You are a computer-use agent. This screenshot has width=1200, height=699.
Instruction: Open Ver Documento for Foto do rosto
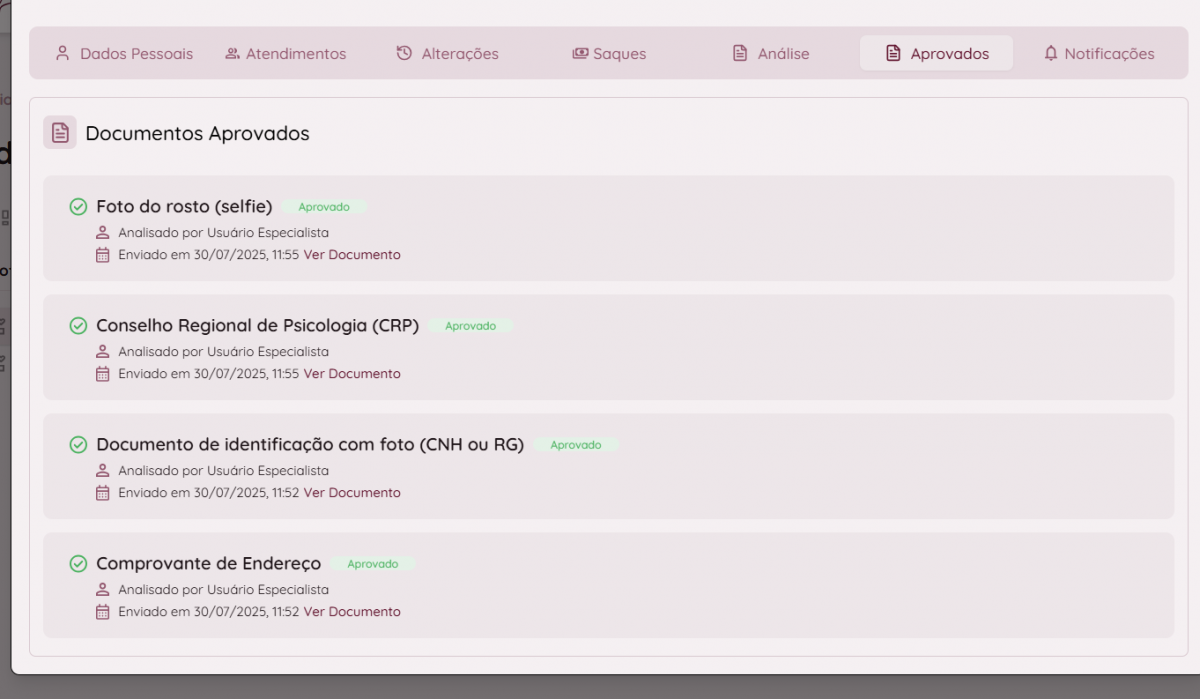click(x=352, y=255)
